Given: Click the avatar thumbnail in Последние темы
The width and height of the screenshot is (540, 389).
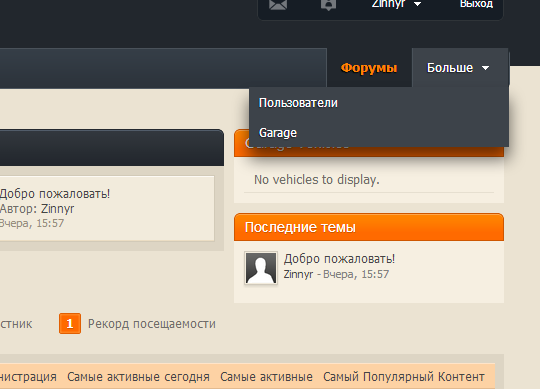Looking at the screenshot, I should (x=261, y=268).
